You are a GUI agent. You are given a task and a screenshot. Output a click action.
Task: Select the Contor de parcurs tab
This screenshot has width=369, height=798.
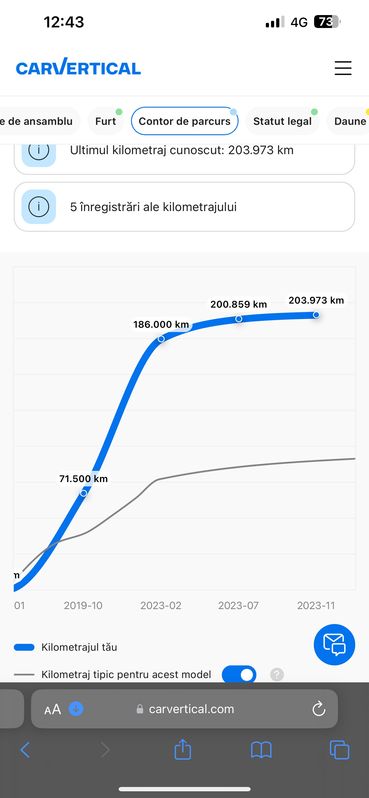point(184,121)
